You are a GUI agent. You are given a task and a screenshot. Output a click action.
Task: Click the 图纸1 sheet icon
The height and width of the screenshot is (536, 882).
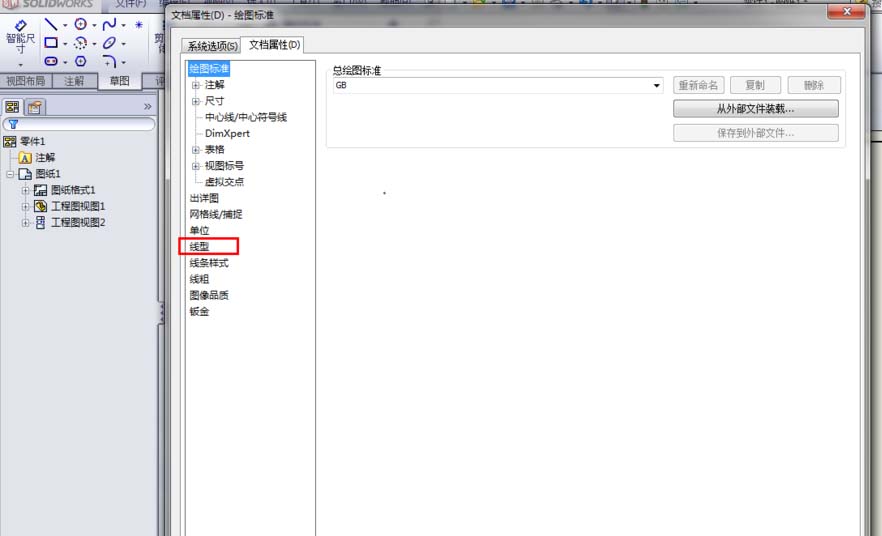[25, 174]
